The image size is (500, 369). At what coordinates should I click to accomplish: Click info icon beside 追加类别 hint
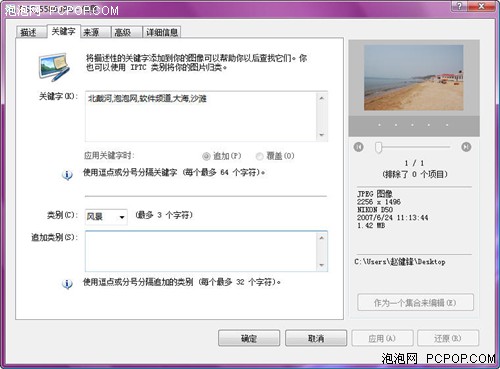pyautogui.click(x=67, y=284)
